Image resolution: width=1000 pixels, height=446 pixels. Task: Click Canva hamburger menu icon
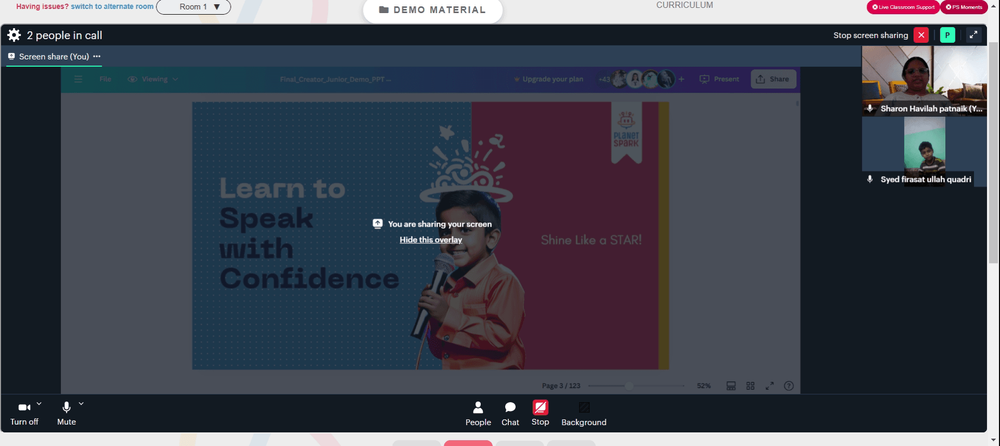point(78,79)
